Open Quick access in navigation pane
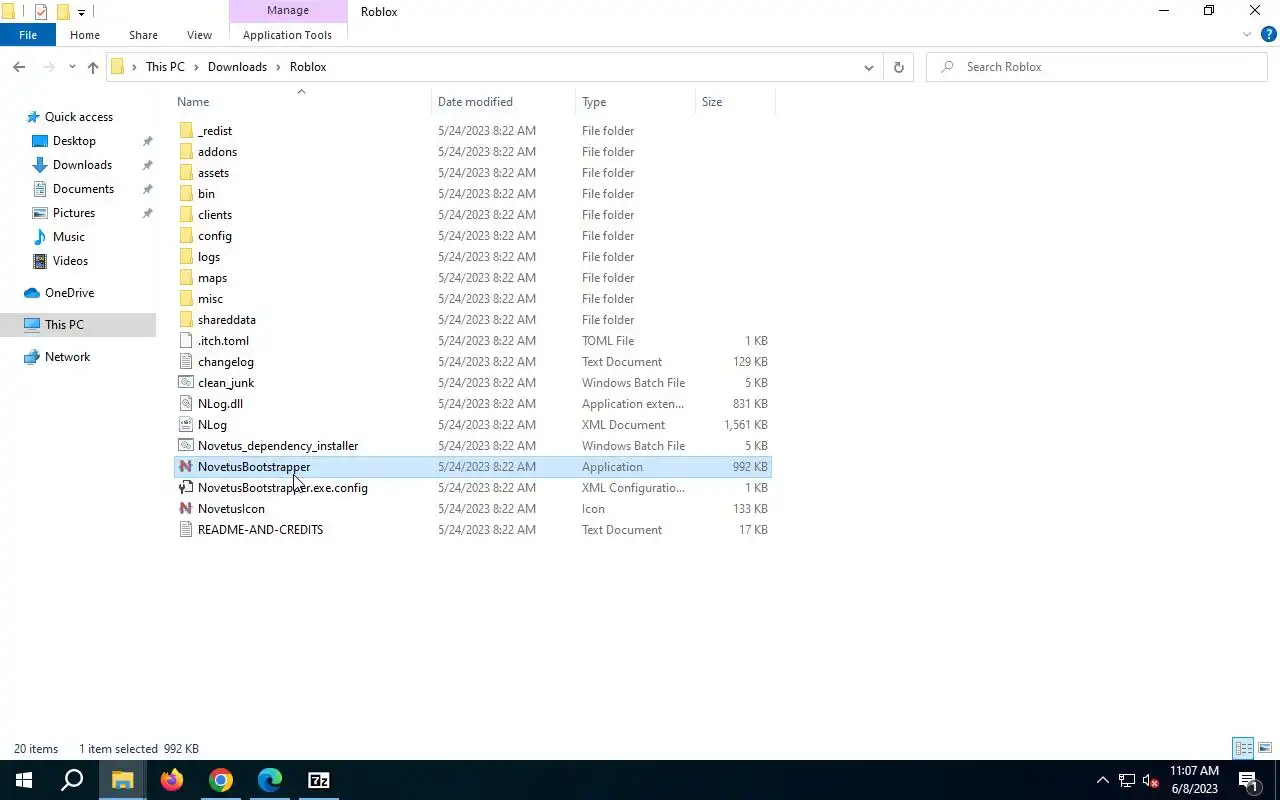1280x800 pixels. [x=79, y=117]
